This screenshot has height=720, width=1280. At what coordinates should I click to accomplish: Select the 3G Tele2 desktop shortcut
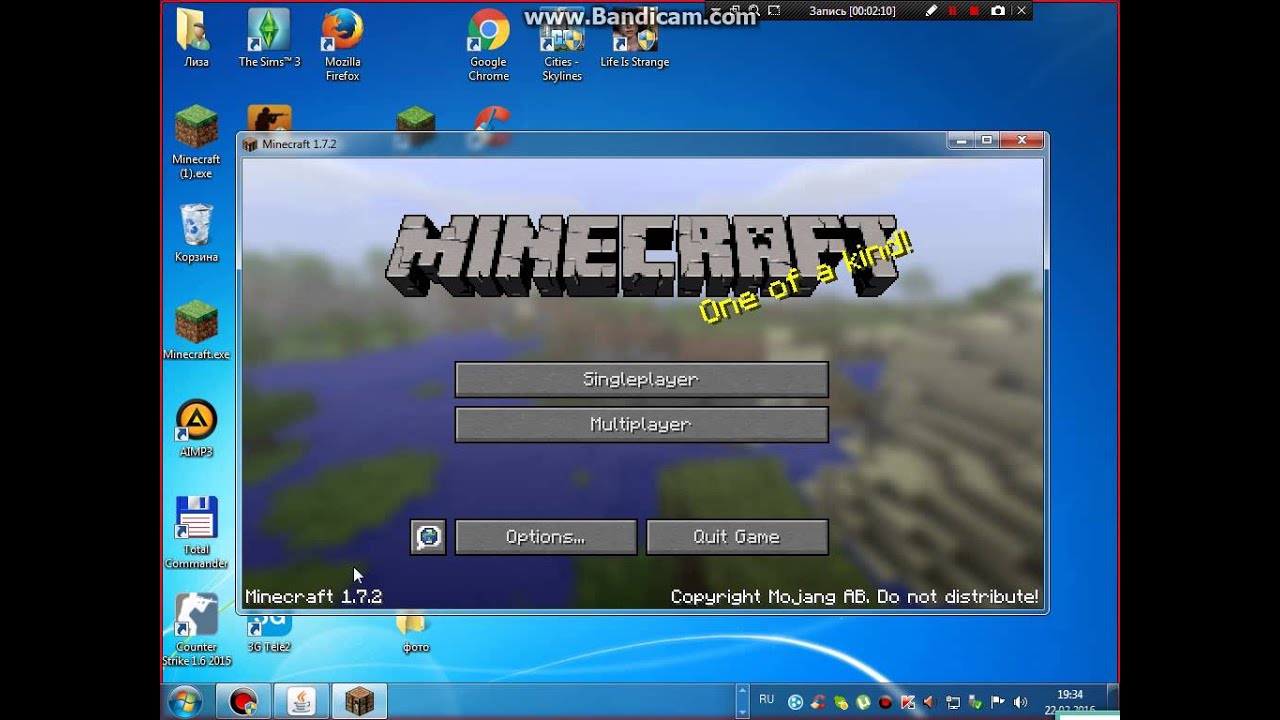click(269, 632)
